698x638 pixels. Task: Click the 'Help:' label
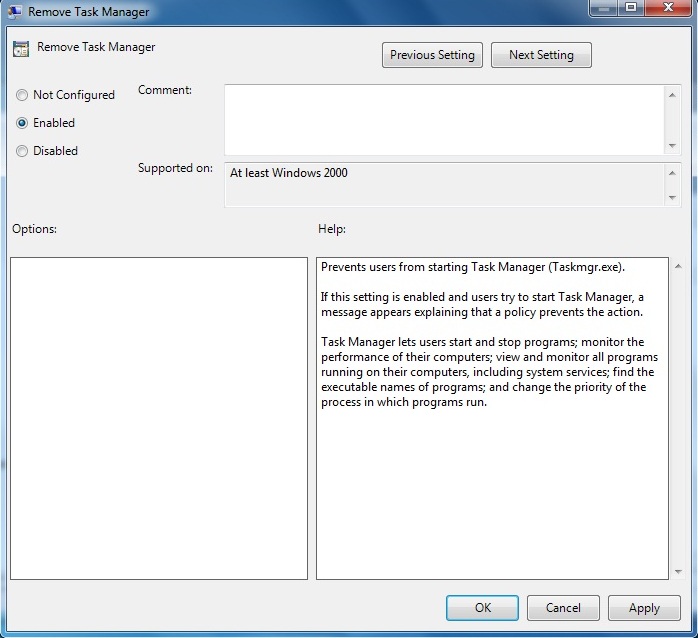pos(332,229)
